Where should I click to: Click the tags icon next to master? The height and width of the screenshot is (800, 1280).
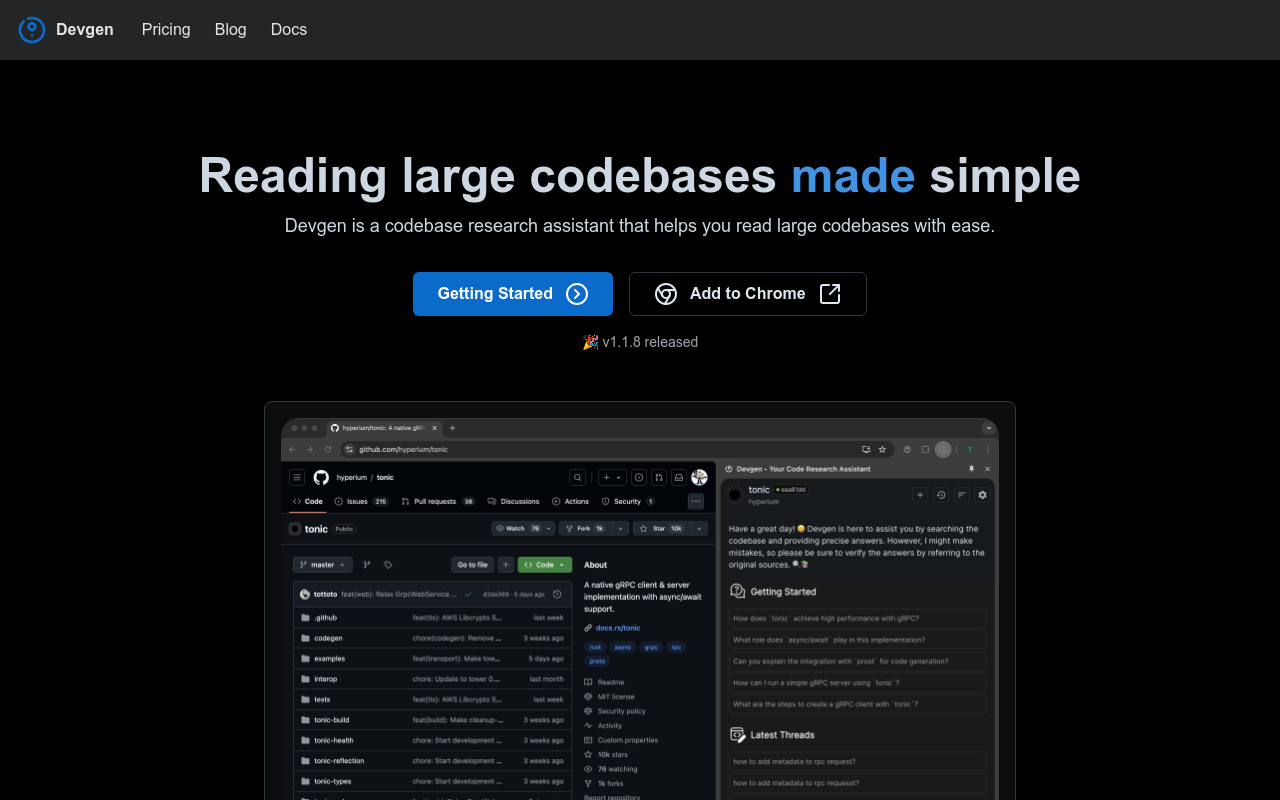388,565
